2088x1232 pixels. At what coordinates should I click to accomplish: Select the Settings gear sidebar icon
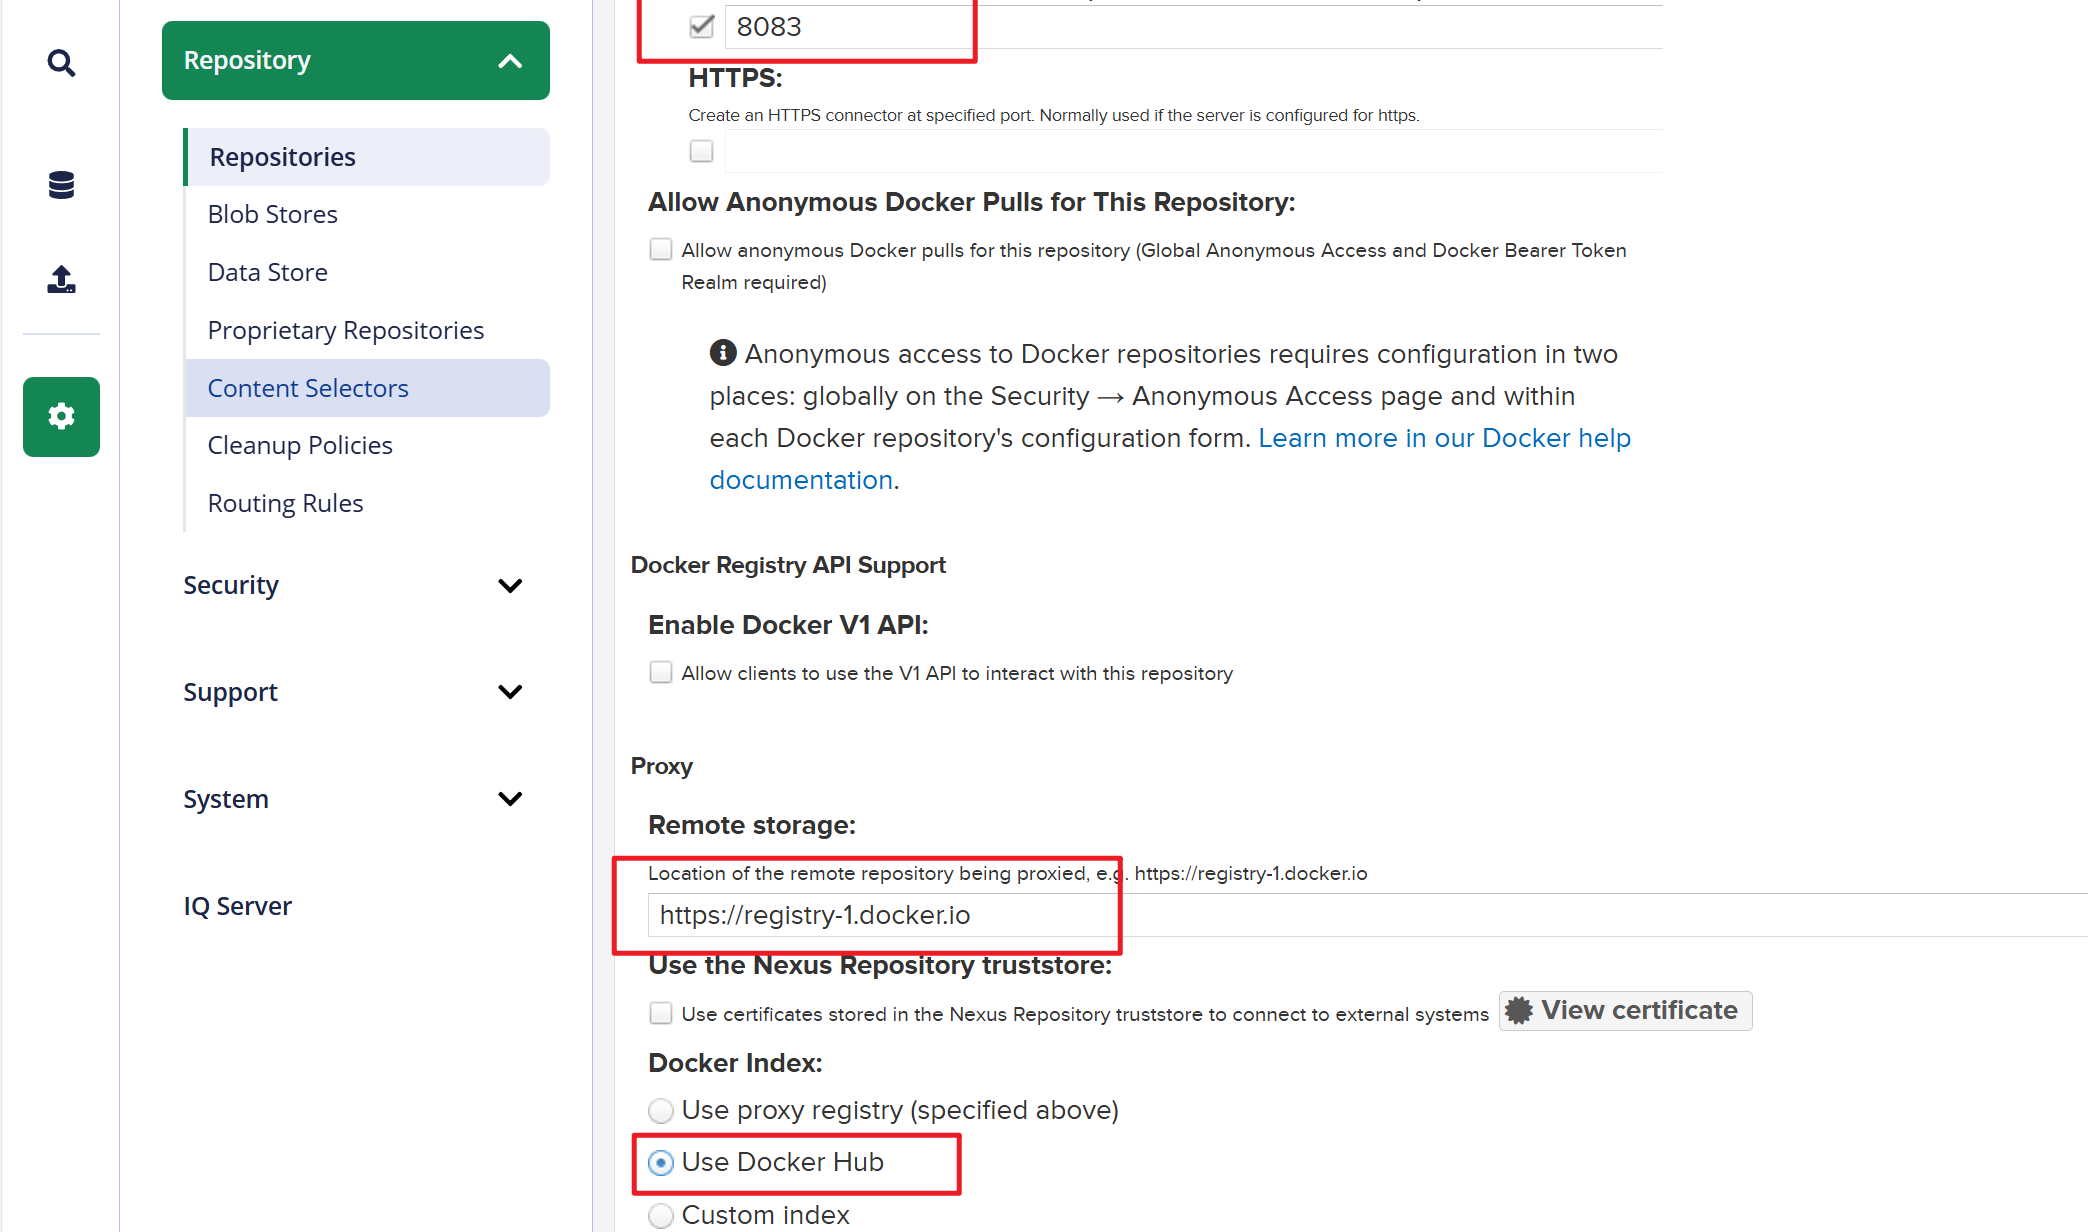point(61,417)
